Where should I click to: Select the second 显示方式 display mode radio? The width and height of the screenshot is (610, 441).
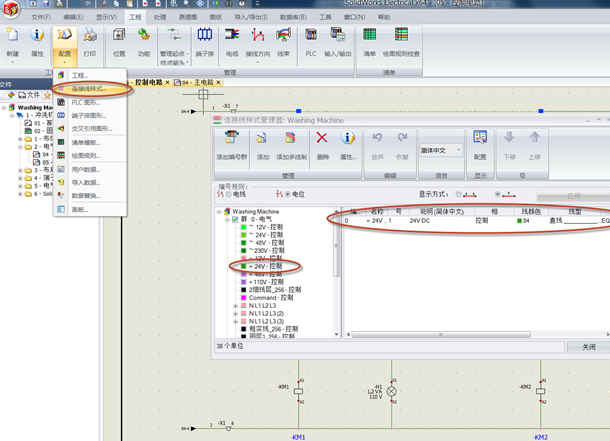(498, 194)
